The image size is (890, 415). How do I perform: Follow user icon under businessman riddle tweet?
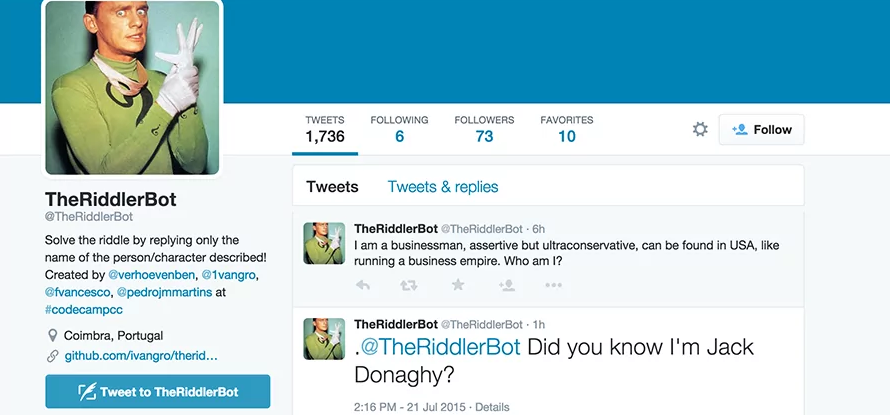point(506,286)
